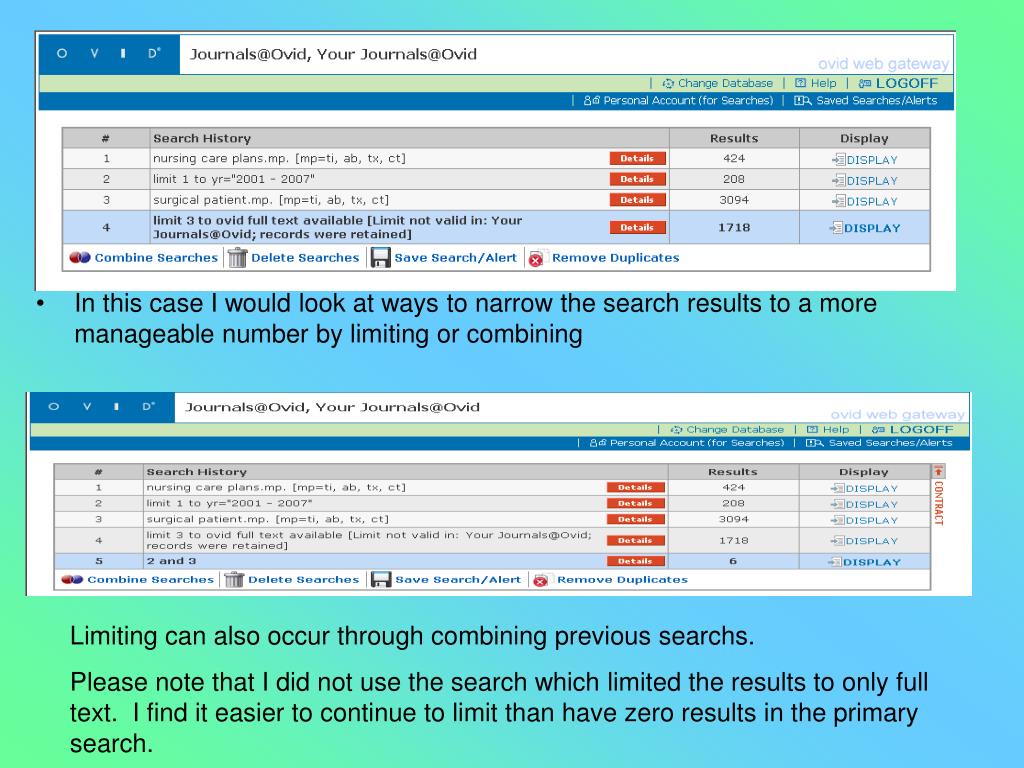This screenshot has height=768, width=1024.
Task: Click Details for nursing care plans, bottom screenshot
Action: [x=635, y=487]
